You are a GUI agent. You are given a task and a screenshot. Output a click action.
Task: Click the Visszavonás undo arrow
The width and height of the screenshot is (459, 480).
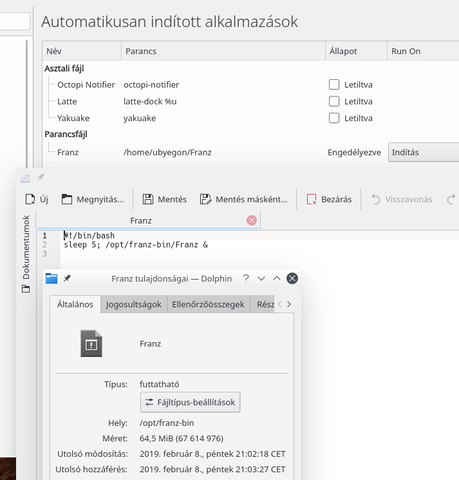tap(376, 199)
